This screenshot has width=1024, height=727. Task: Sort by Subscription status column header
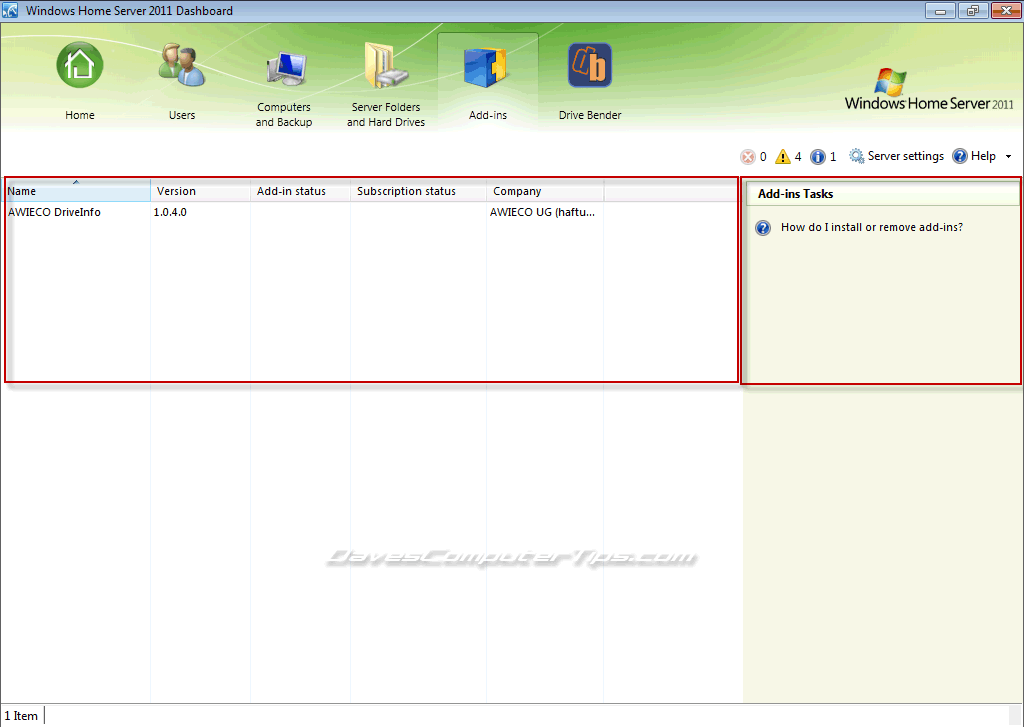coord(418,191)
